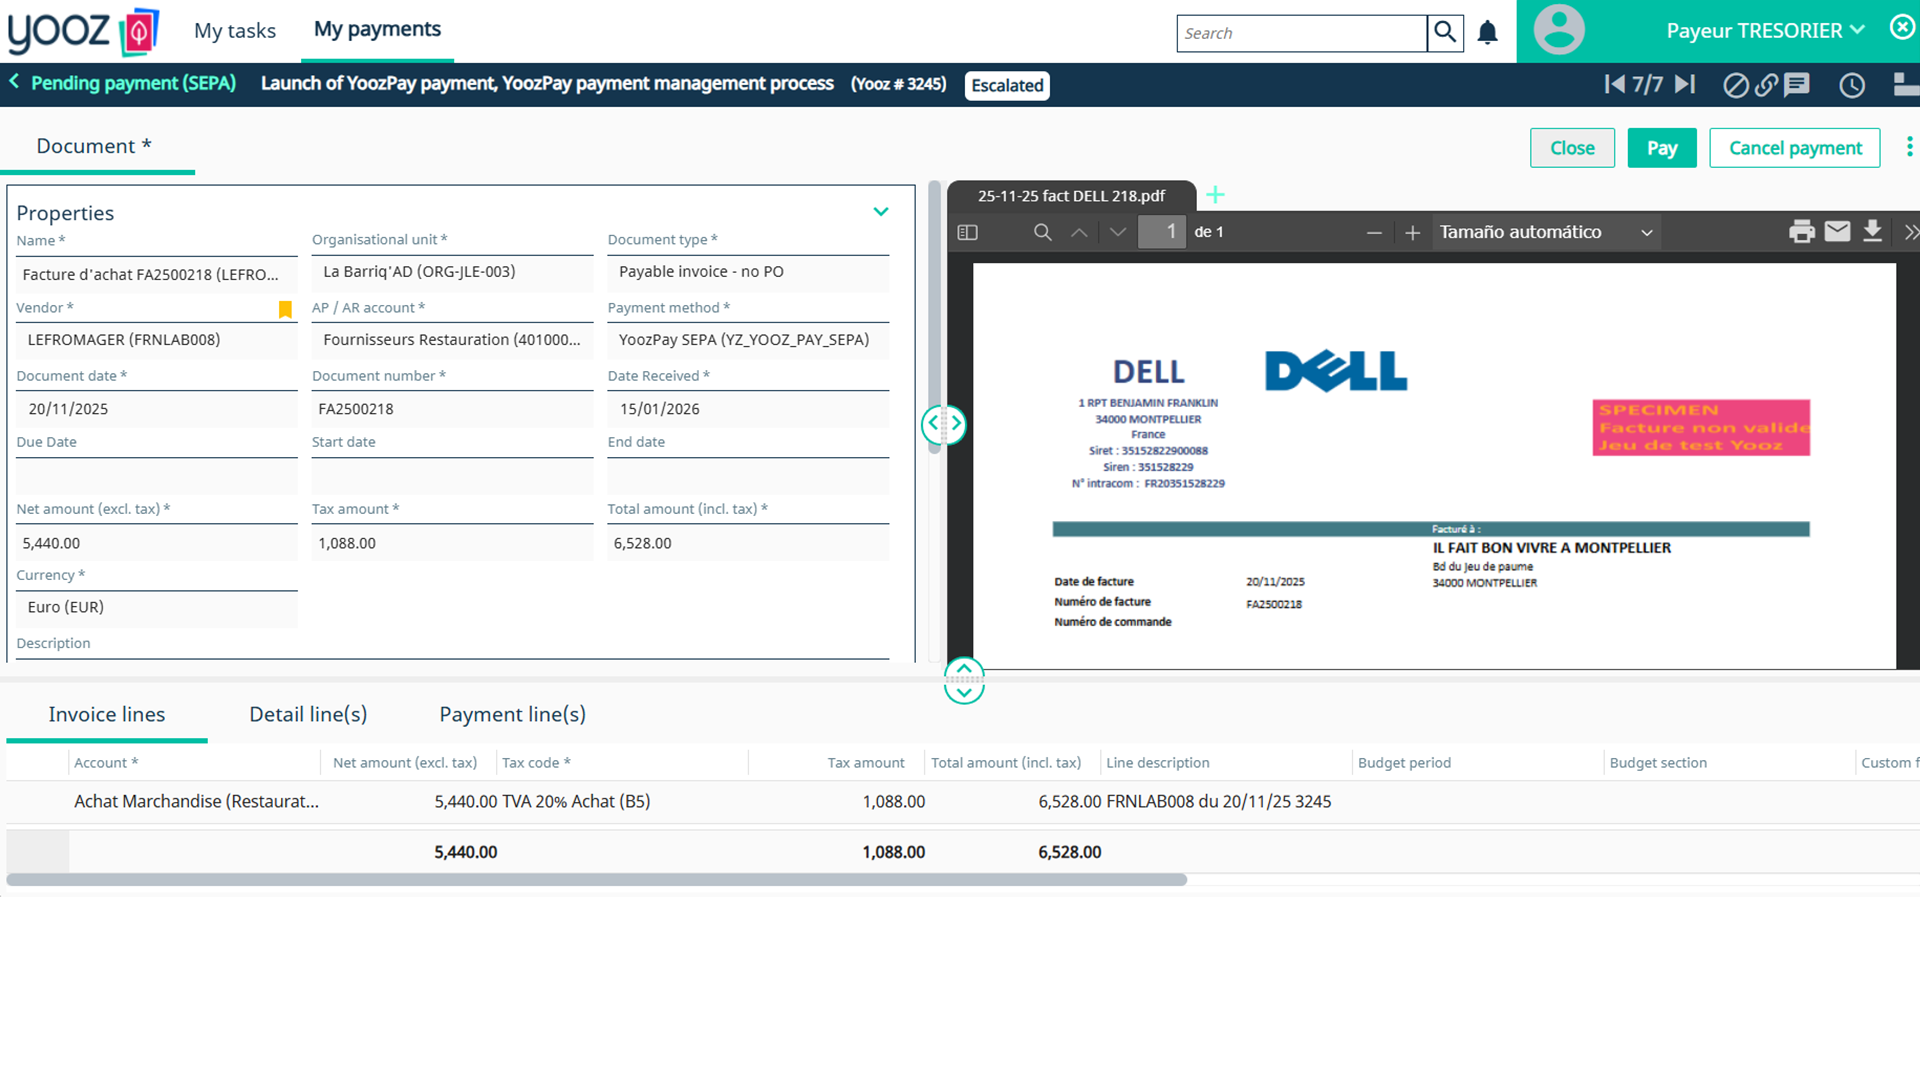The image size is (1920, 1080).
Task: Click the Pay button
Action: (1662, 148)
